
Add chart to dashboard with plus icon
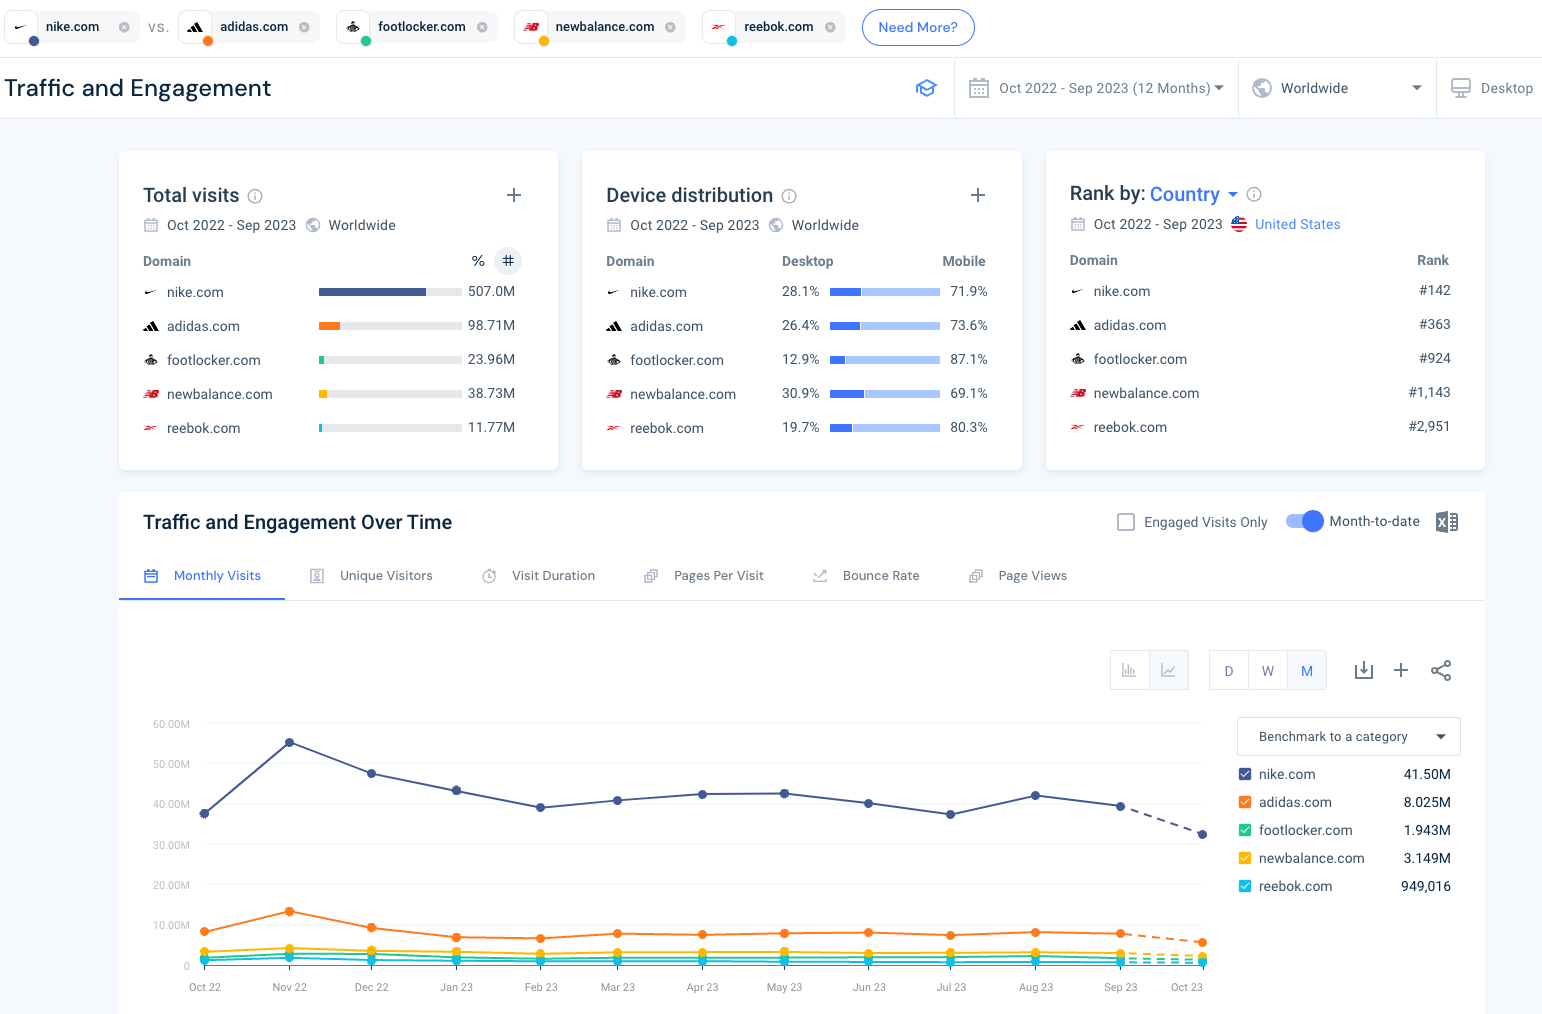1401,670
